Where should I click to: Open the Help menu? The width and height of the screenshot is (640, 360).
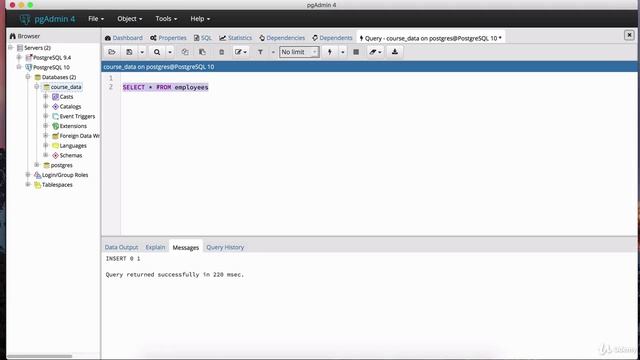[200, 19]
